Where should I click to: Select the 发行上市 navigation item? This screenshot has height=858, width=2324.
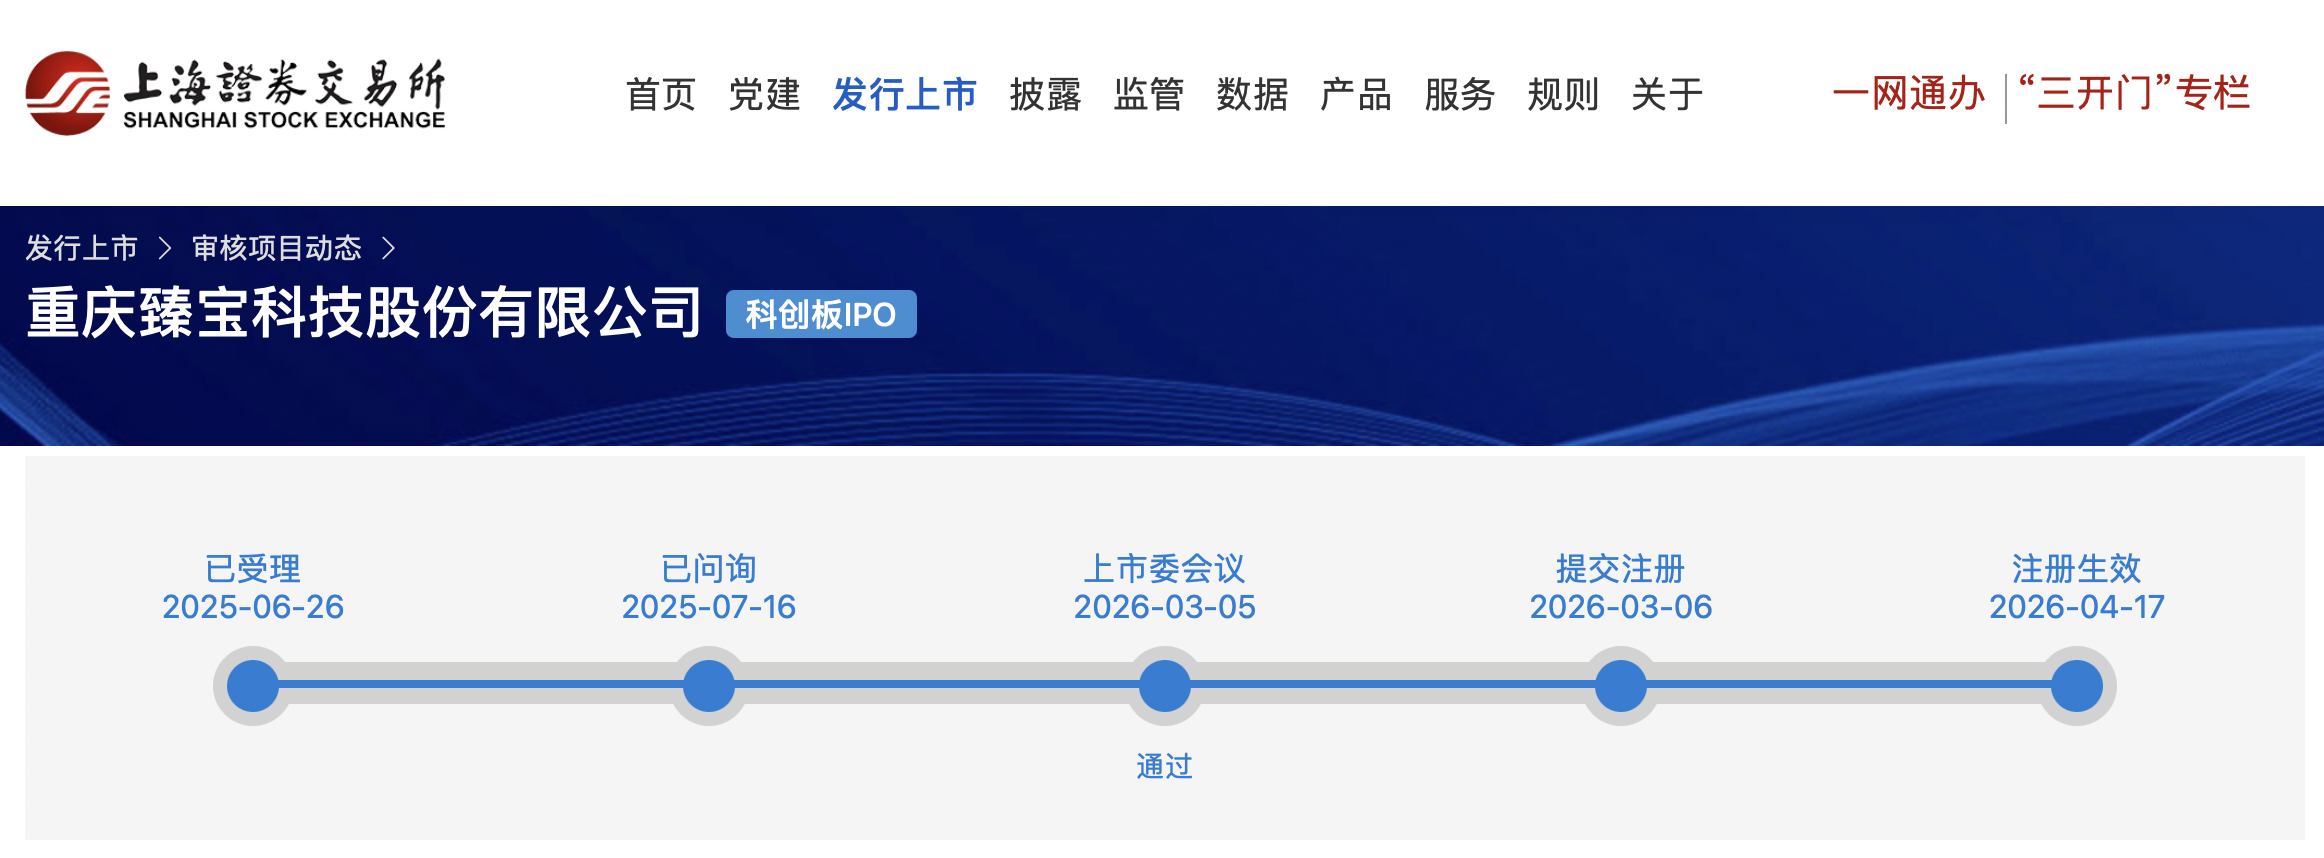904,95
